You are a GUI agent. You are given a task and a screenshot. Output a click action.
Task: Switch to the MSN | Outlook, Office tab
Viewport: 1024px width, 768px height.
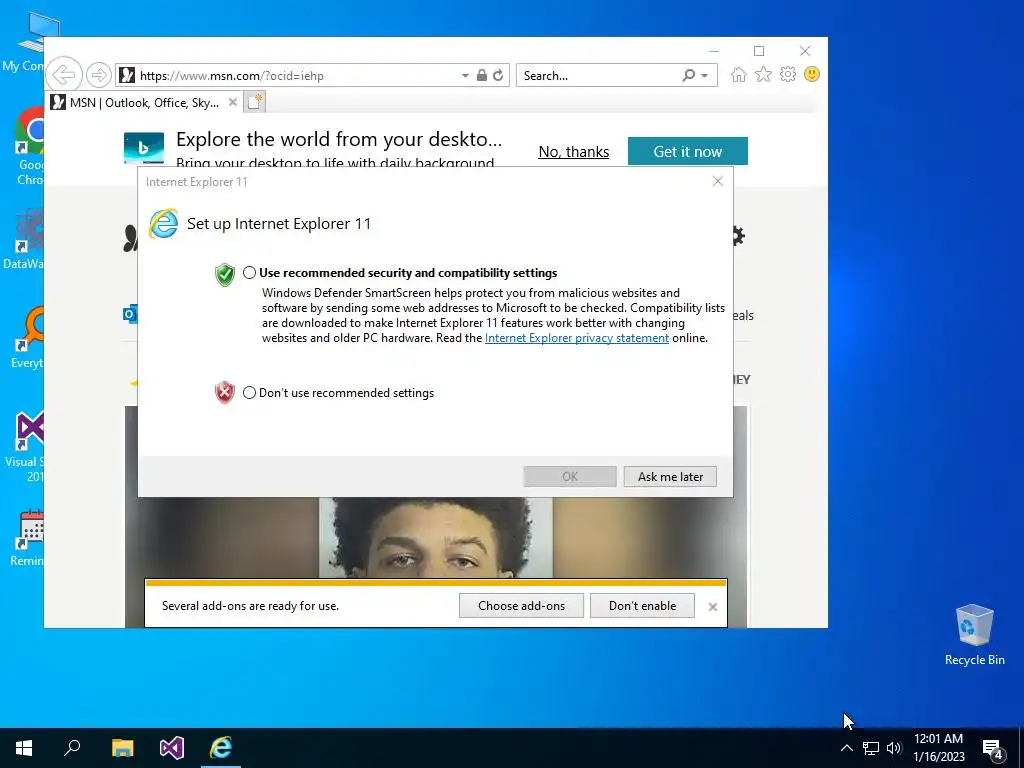click(144, 103)
